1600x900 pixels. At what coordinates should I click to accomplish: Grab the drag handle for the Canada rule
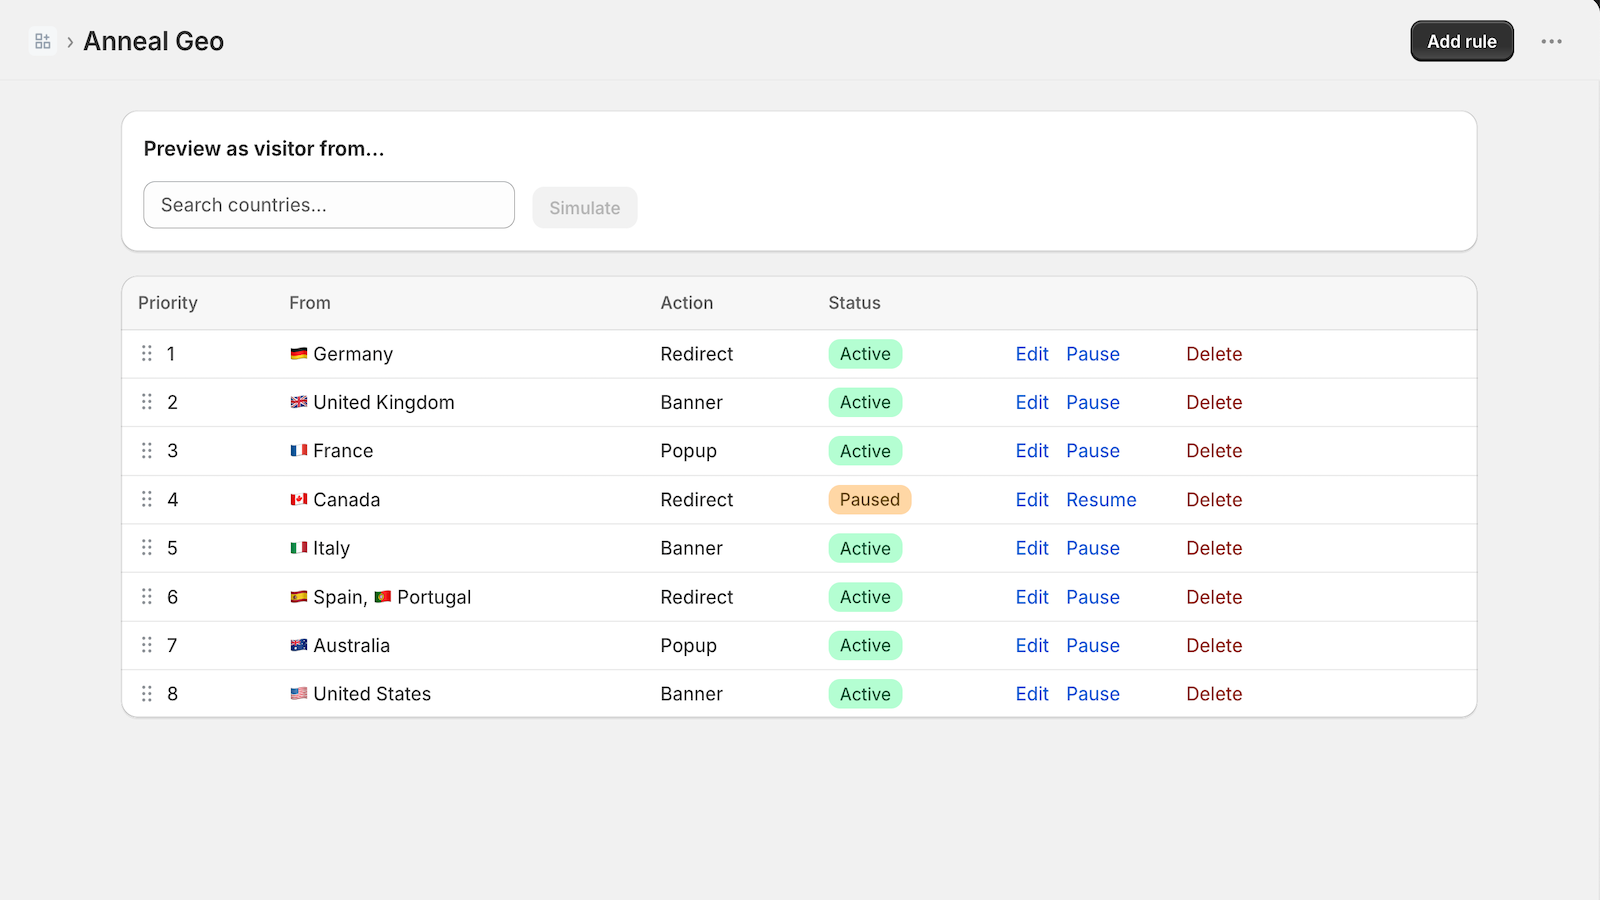[147, 499]
